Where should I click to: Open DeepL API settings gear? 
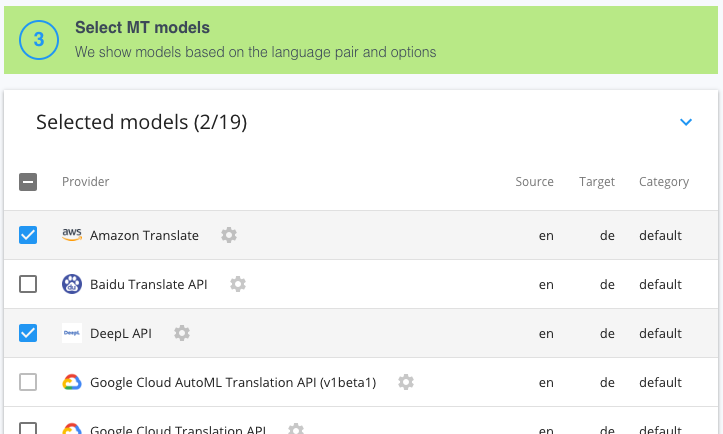(x=182, y=333)
